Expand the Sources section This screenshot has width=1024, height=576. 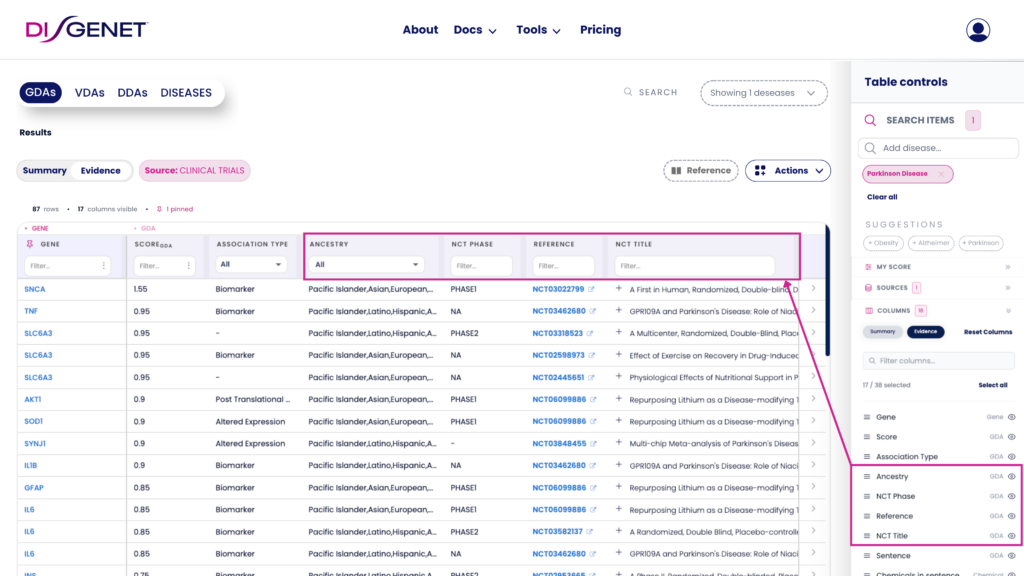click(x=1008, y=287)
